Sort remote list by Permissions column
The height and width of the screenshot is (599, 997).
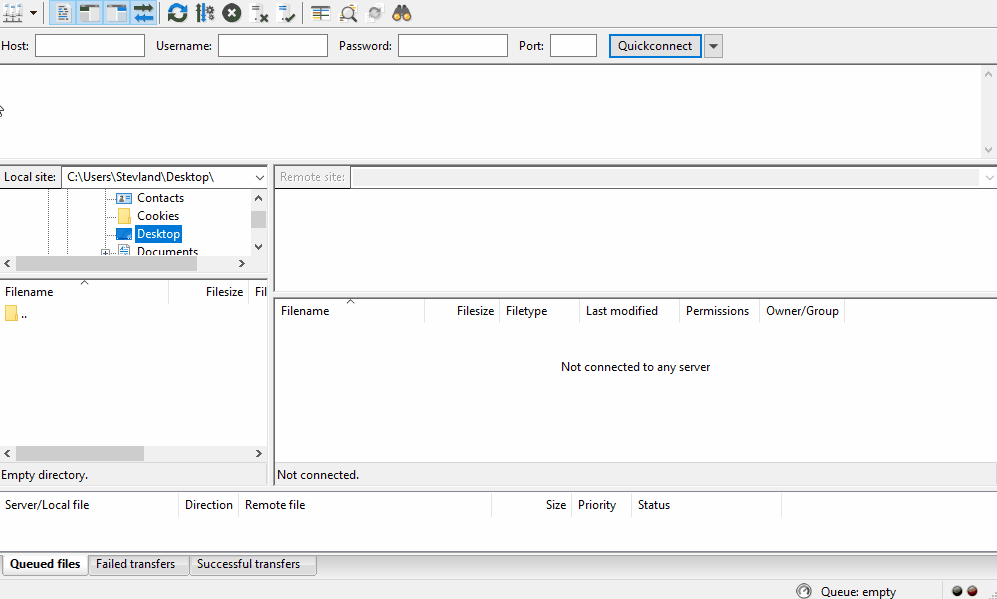[x=720, y=311]
